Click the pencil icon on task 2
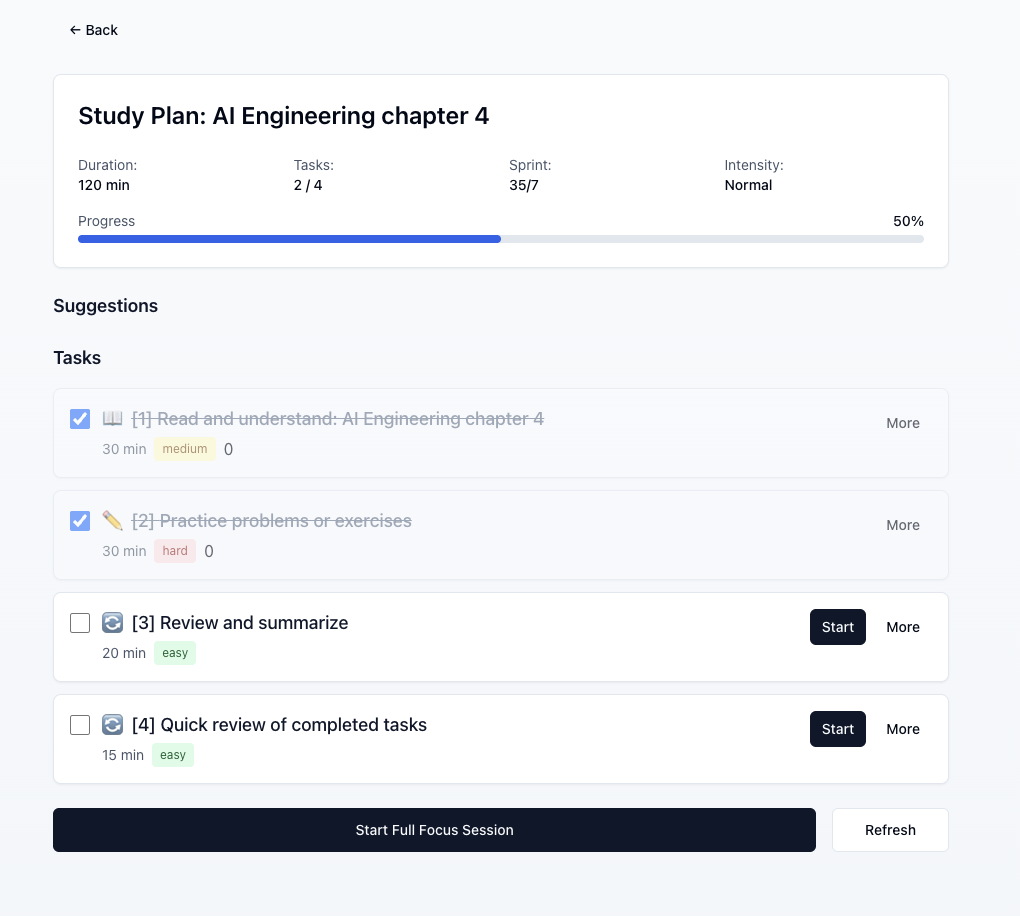The image size is (1020, 916). point(112,521)
